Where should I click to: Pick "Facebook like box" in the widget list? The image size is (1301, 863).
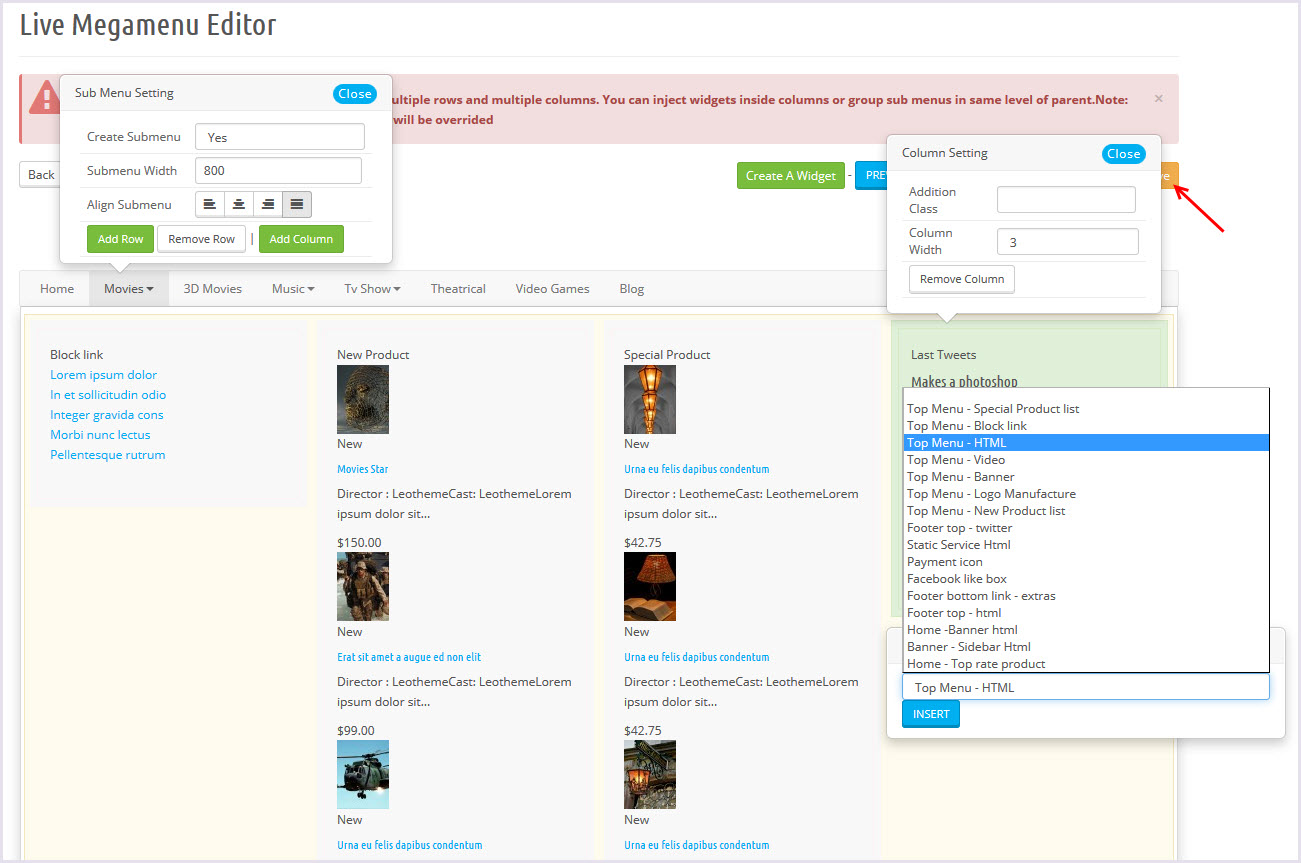tap(956, 579)
